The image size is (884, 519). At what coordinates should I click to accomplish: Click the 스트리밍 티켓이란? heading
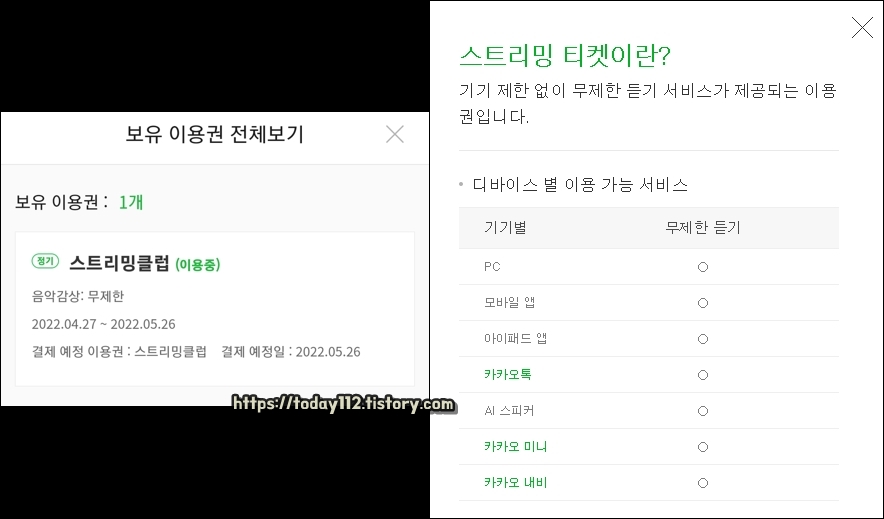[565, 55]
